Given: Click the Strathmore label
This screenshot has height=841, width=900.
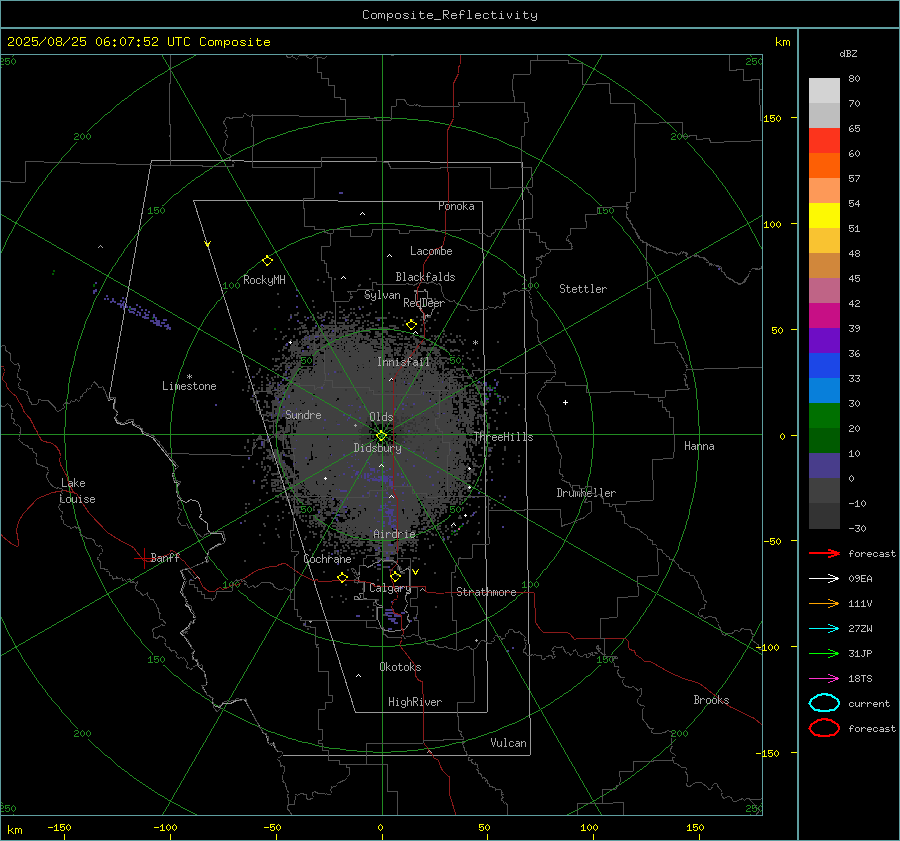Looking at the screenshot, I should pos(487,592).
